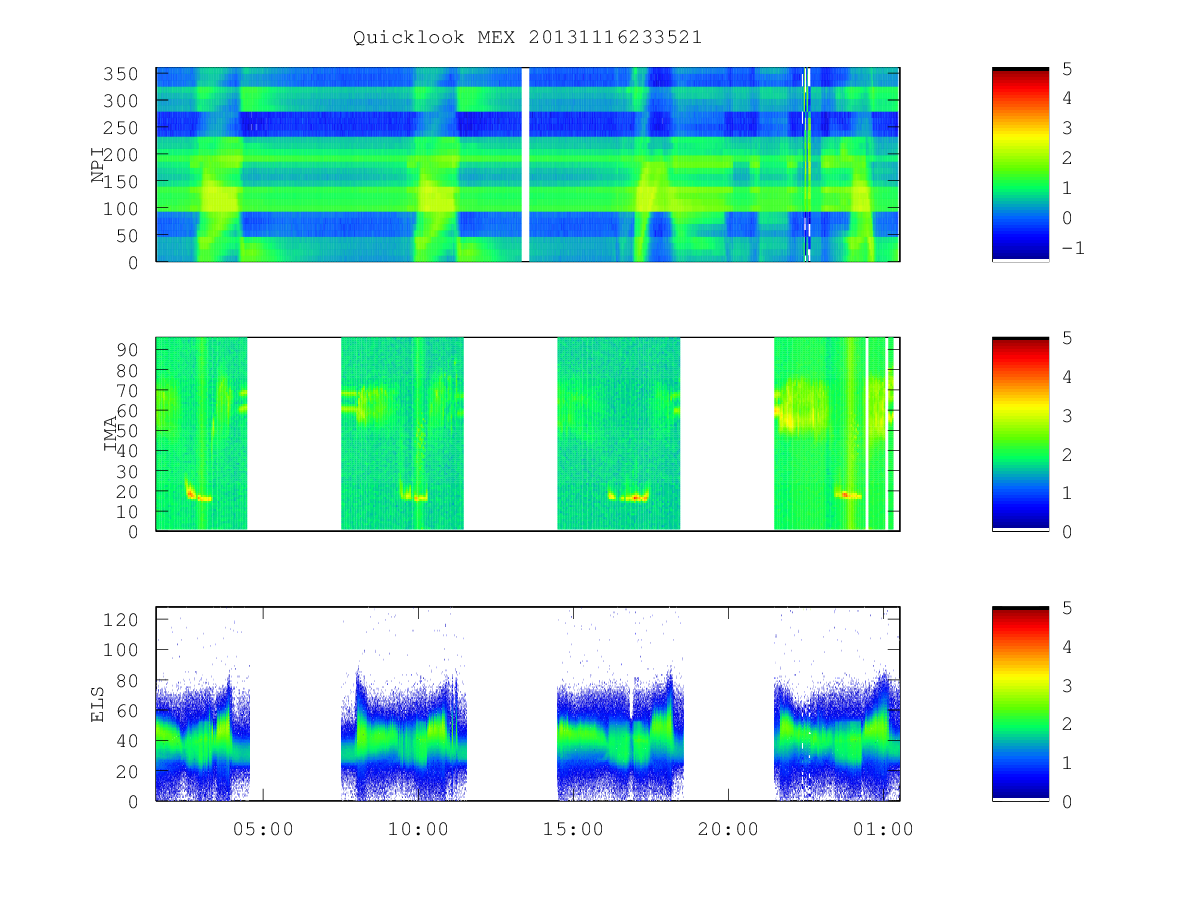Click the 20:00 time tick label
This screenshot has width=1200, height=900.
point(727,829)
